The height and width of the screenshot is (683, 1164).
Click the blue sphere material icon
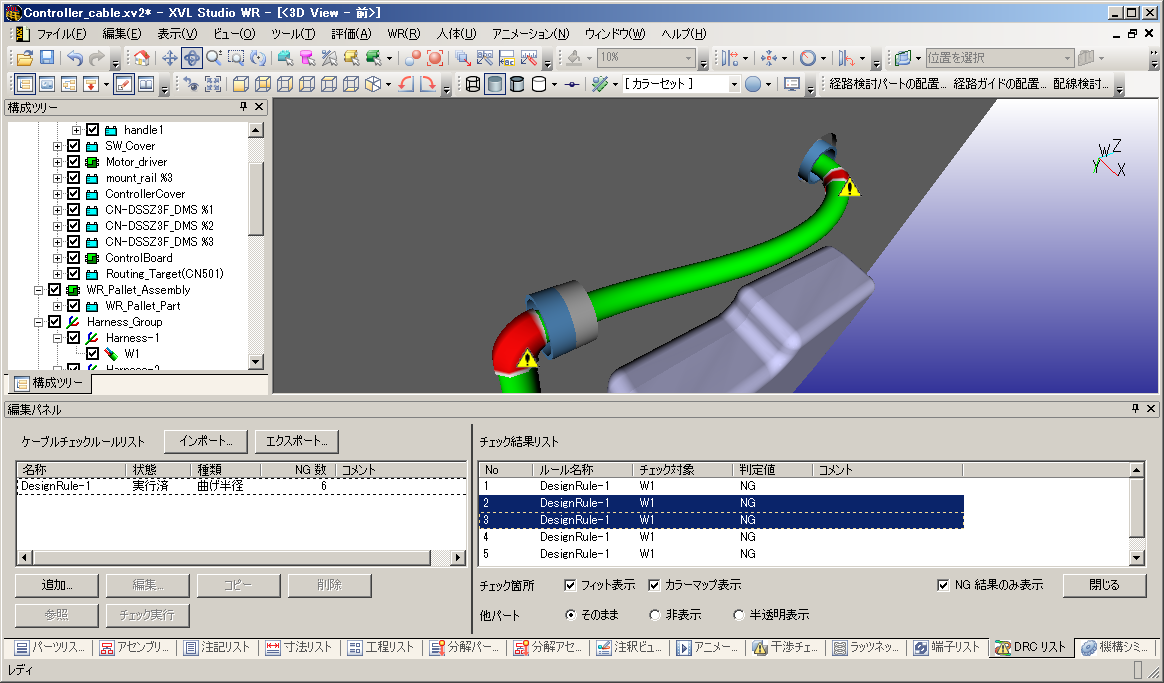(x=753, y=84)
